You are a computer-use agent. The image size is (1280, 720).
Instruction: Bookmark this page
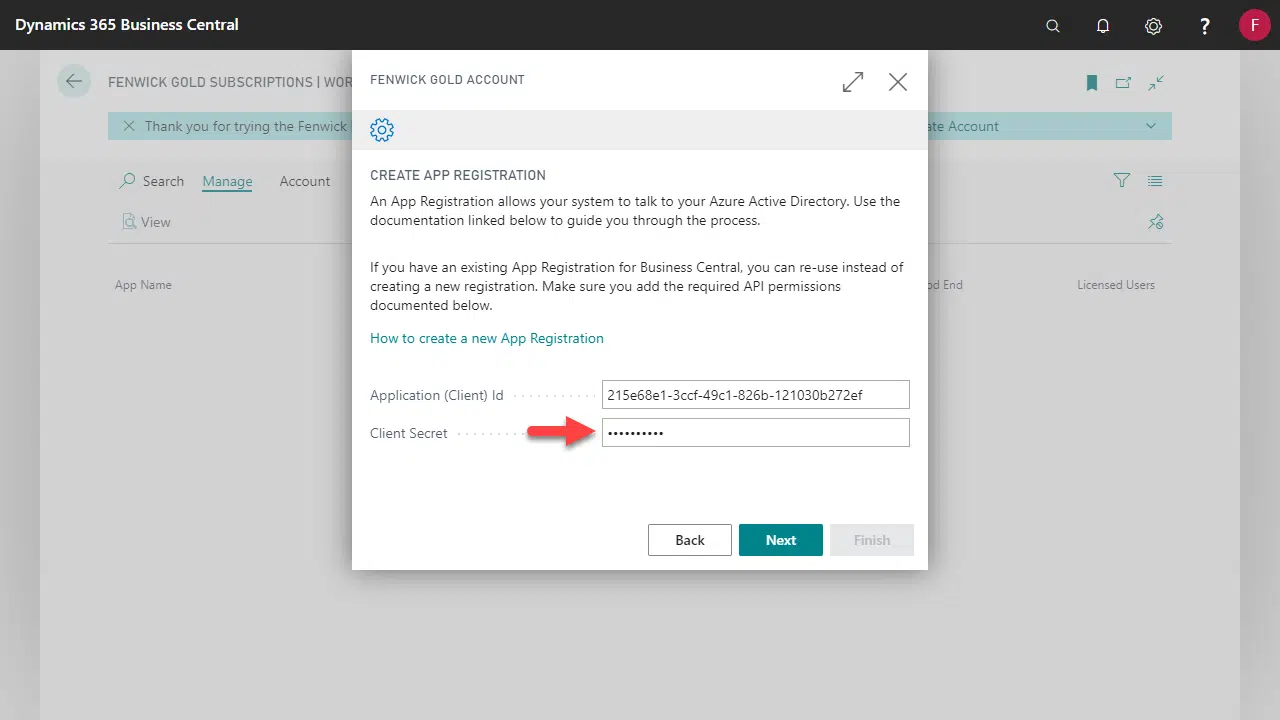(1092, 83)
